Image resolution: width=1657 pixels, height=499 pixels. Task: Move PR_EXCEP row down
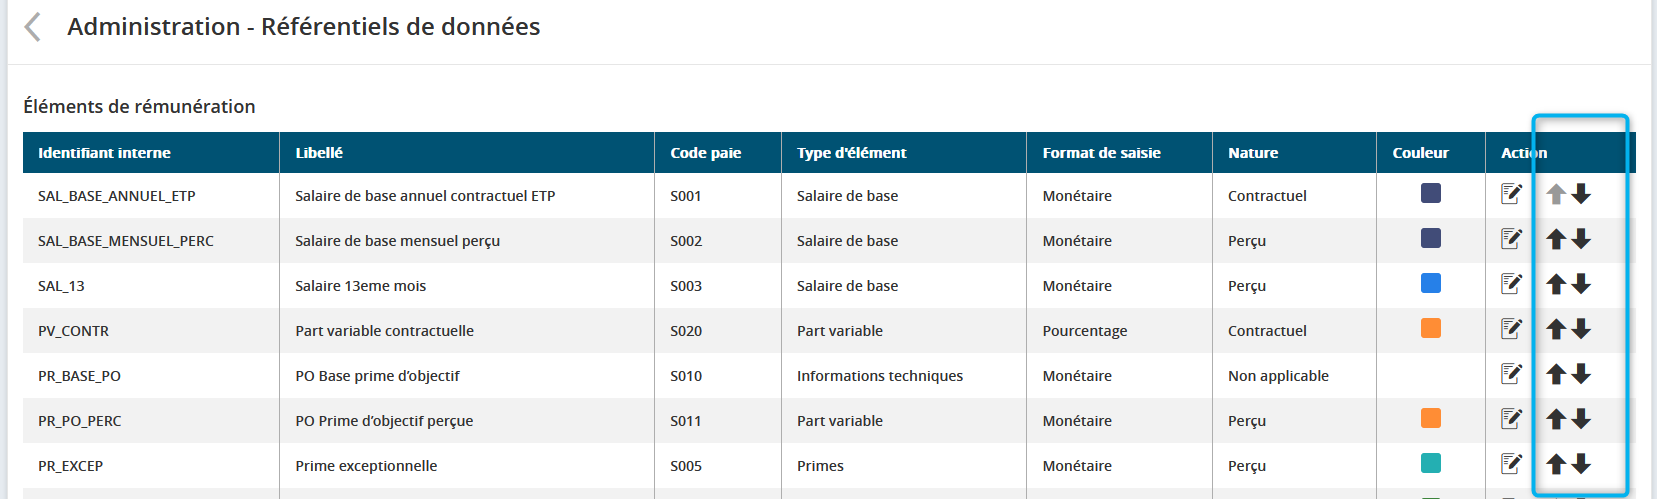pos(1581,464)
